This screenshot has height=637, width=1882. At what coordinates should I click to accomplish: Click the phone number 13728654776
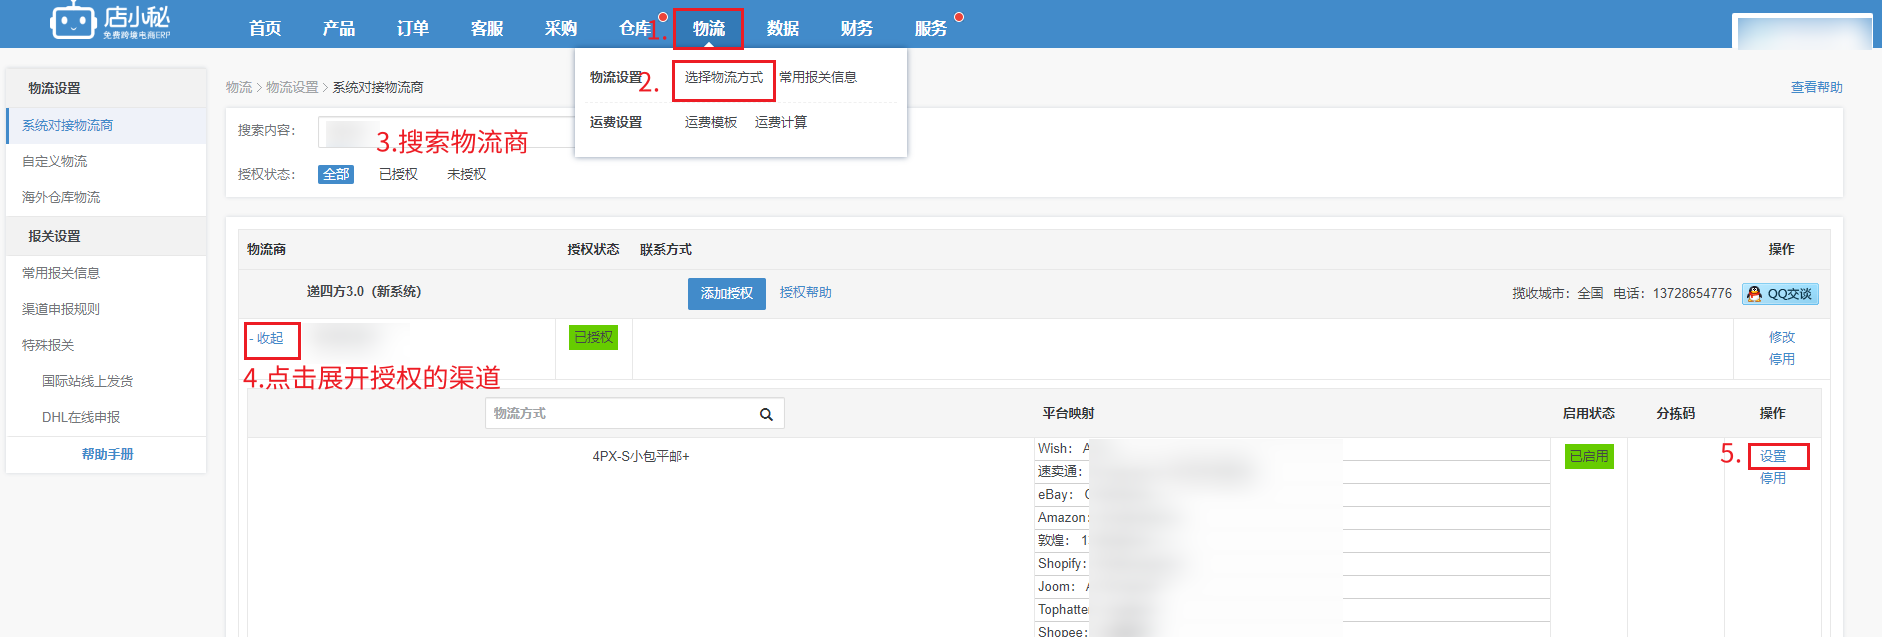1692,293
